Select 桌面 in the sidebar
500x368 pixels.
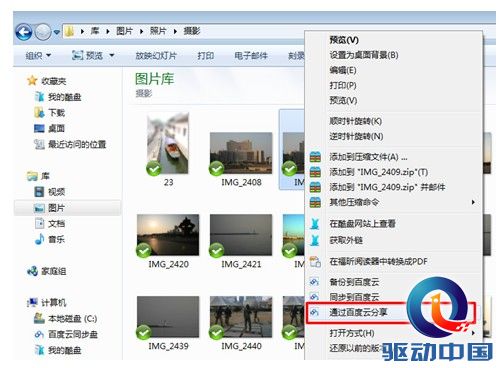tap(50, 128)
